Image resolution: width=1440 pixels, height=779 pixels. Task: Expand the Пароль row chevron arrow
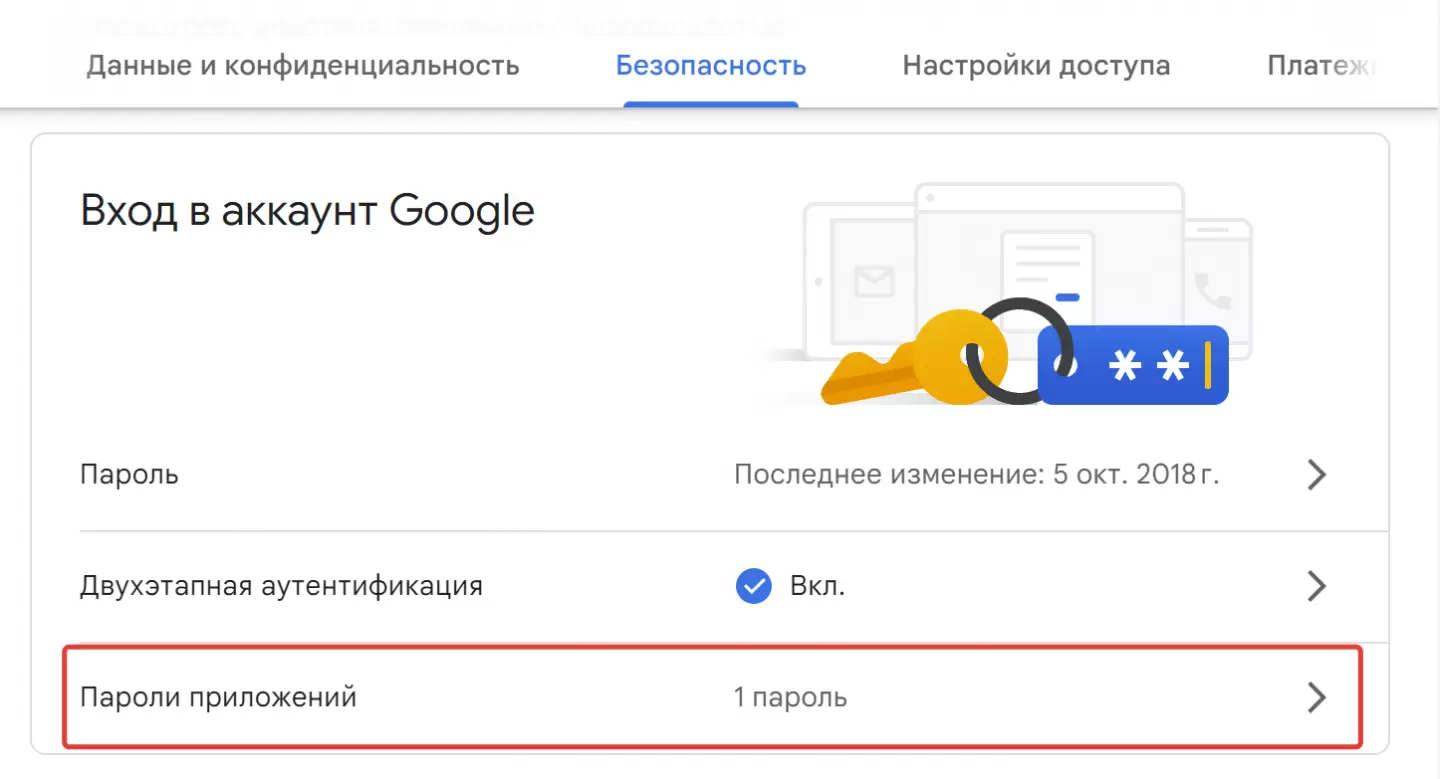tap(1317, 475)
